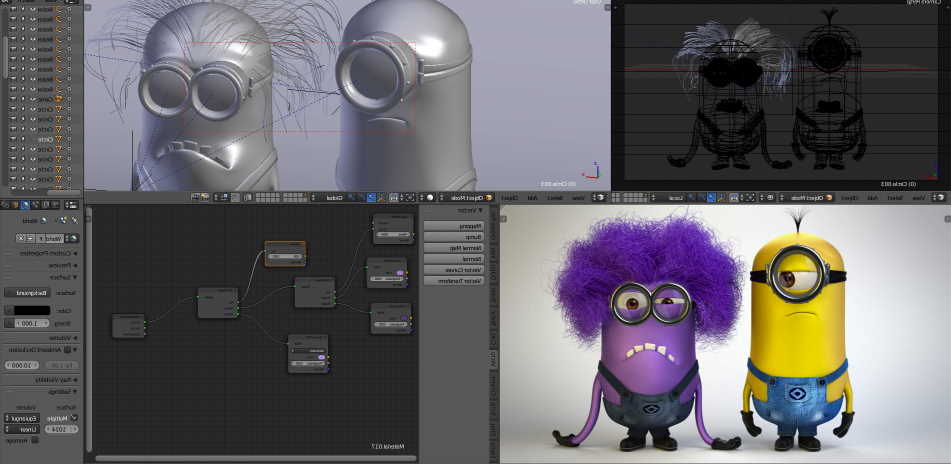The image size is (951, 464).
Task: Open Select menu in camera view header
Action: (x=894, y=197)
